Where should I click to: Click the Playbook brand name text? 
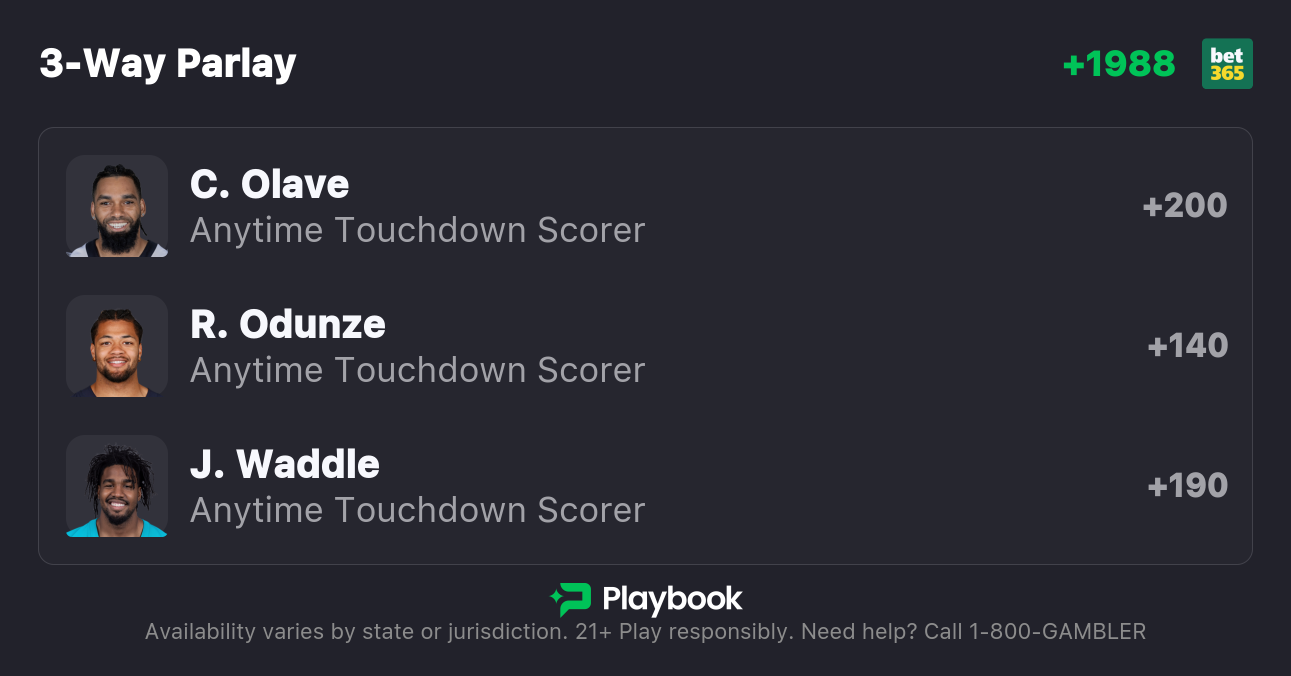tap(672, 599)
